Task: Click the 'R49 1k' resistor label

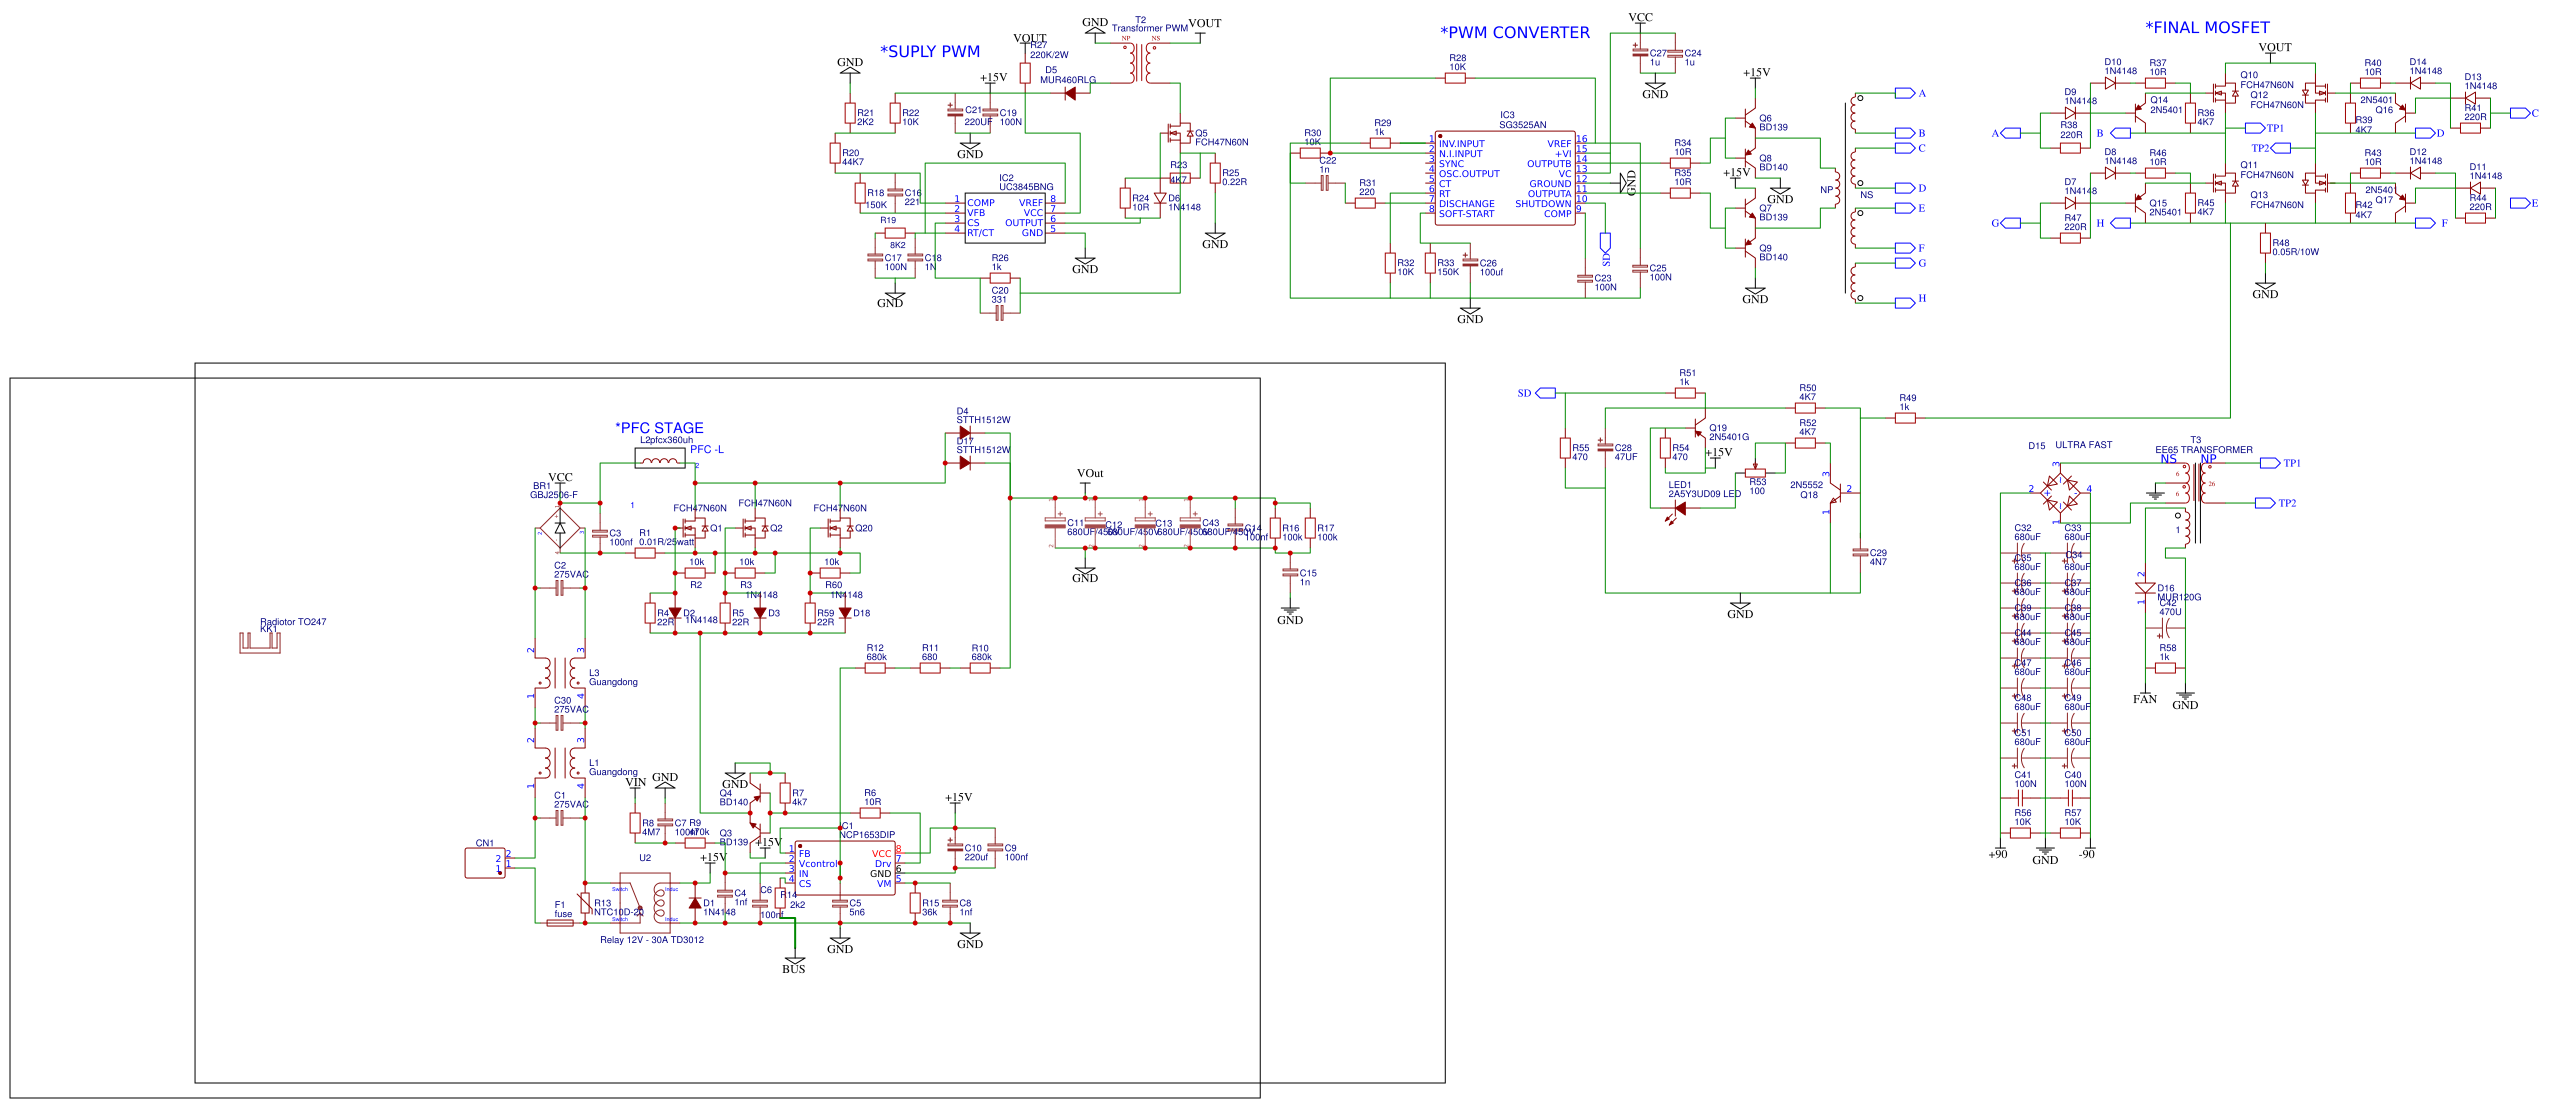Action: 1907,403
